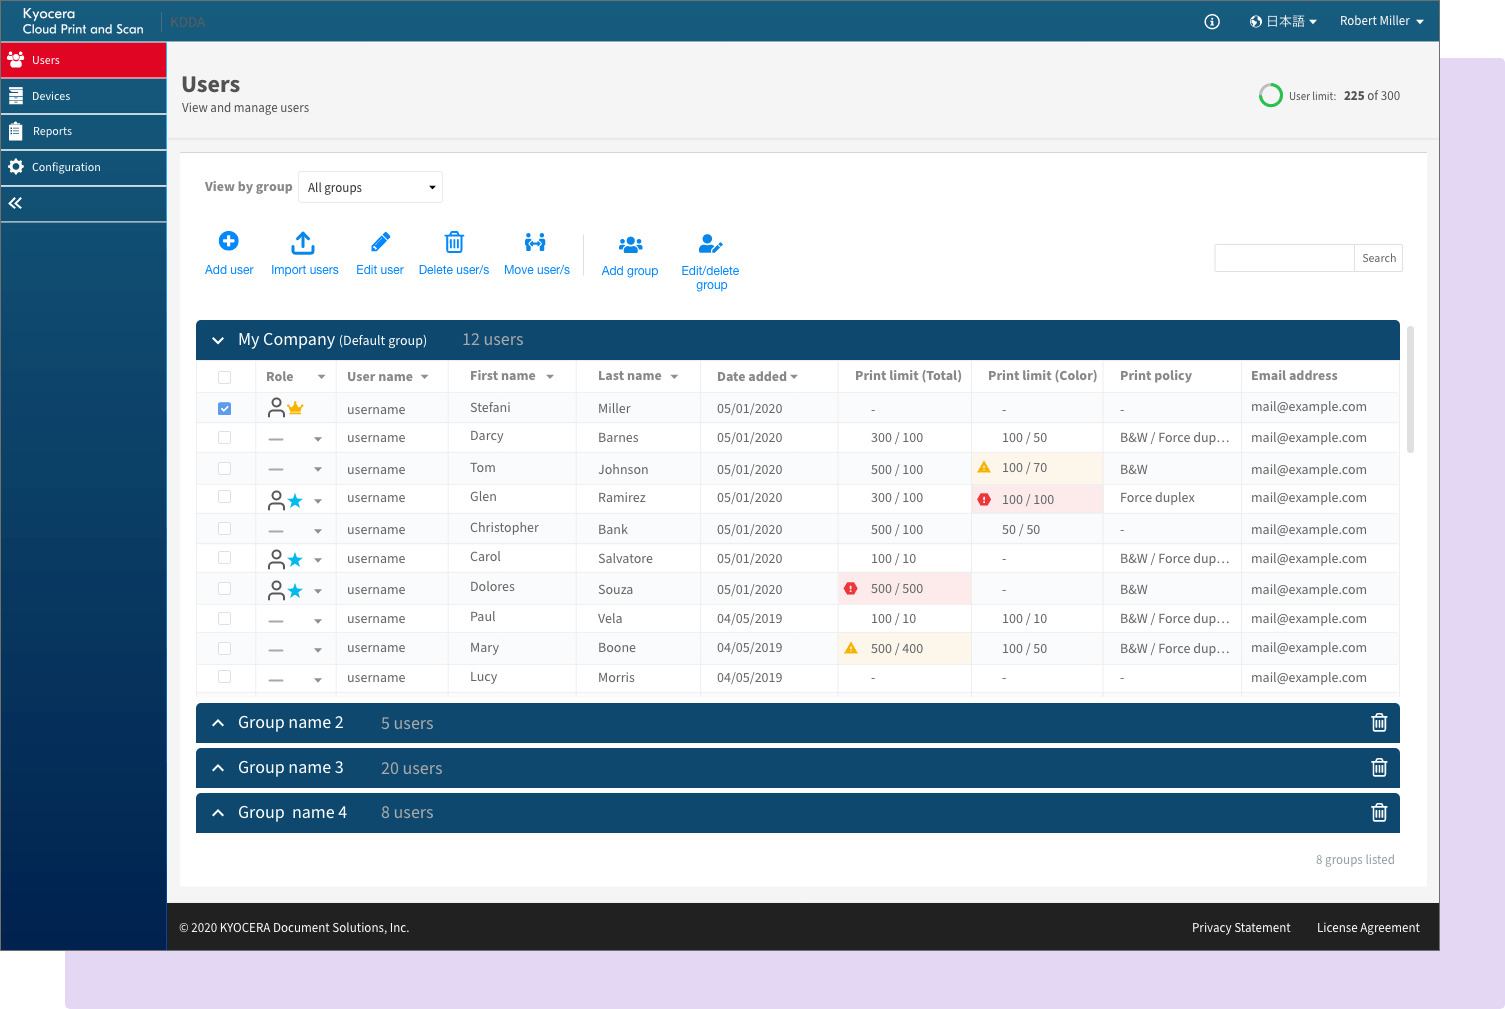Open Users in the sidebar
The height and width of the screenshot is (1009, 1505).
coord(84,60)
